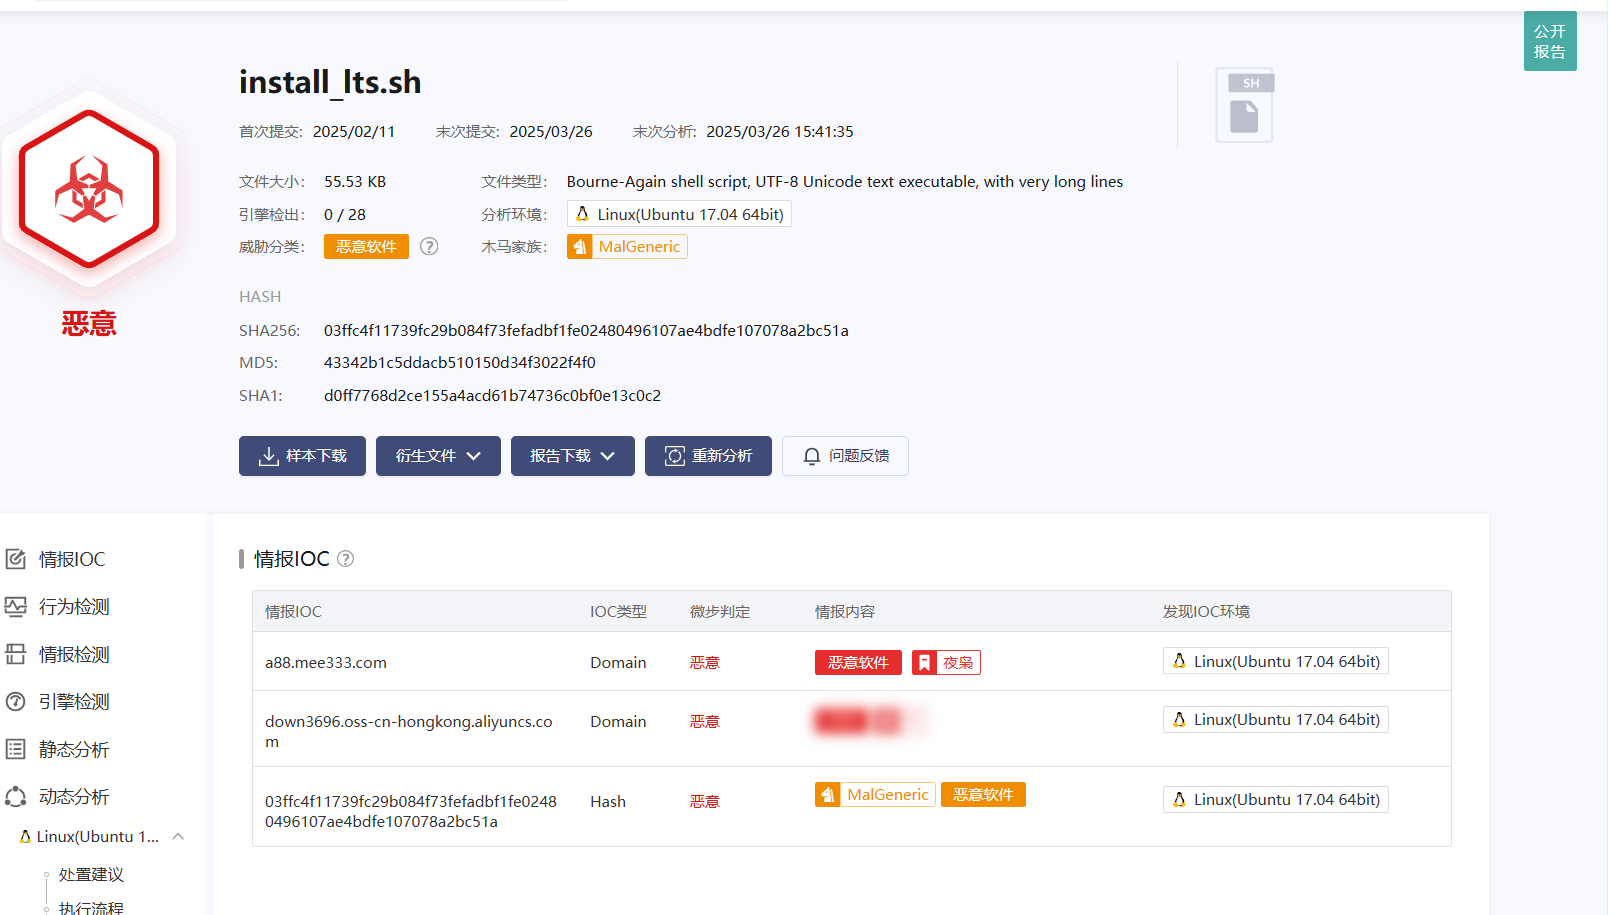Click the red biohazard malicious verdict icon

[x=89, y=189]
